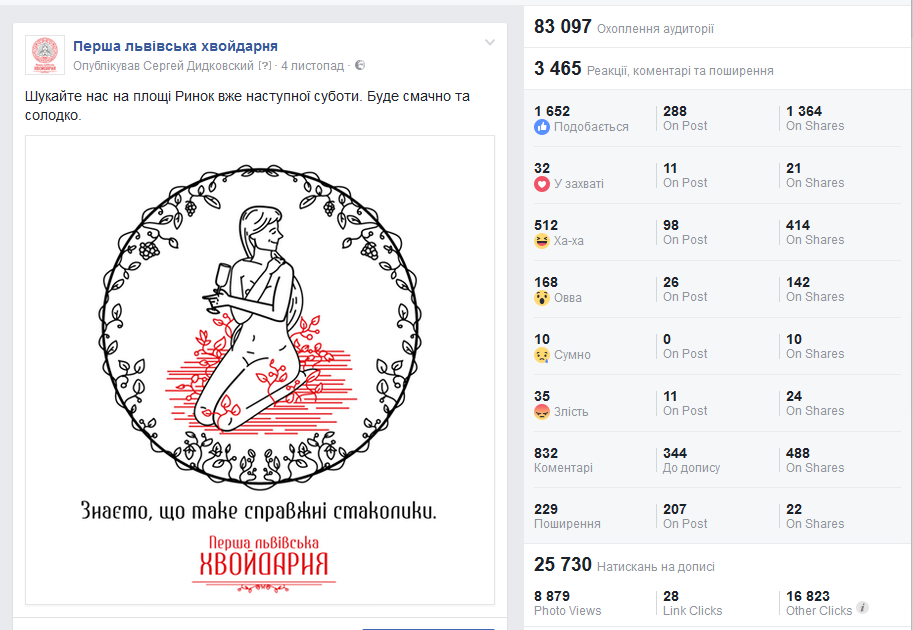Viewport: 913px width, 630px height.
Task: Click the red heart У захваті icon
Action: tap(542, 184)
